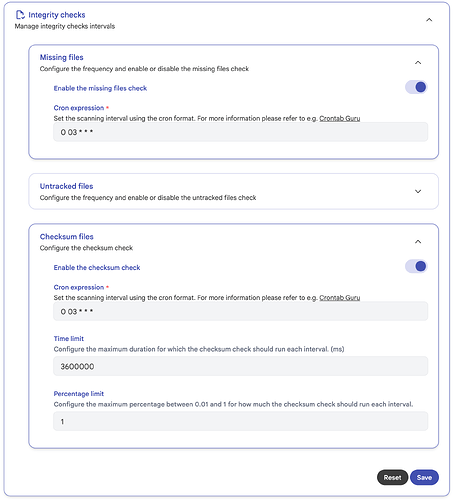Click the Reset button
Image resolution: width=453 pixels, height=500 pixels.
(x=392, y=477)
